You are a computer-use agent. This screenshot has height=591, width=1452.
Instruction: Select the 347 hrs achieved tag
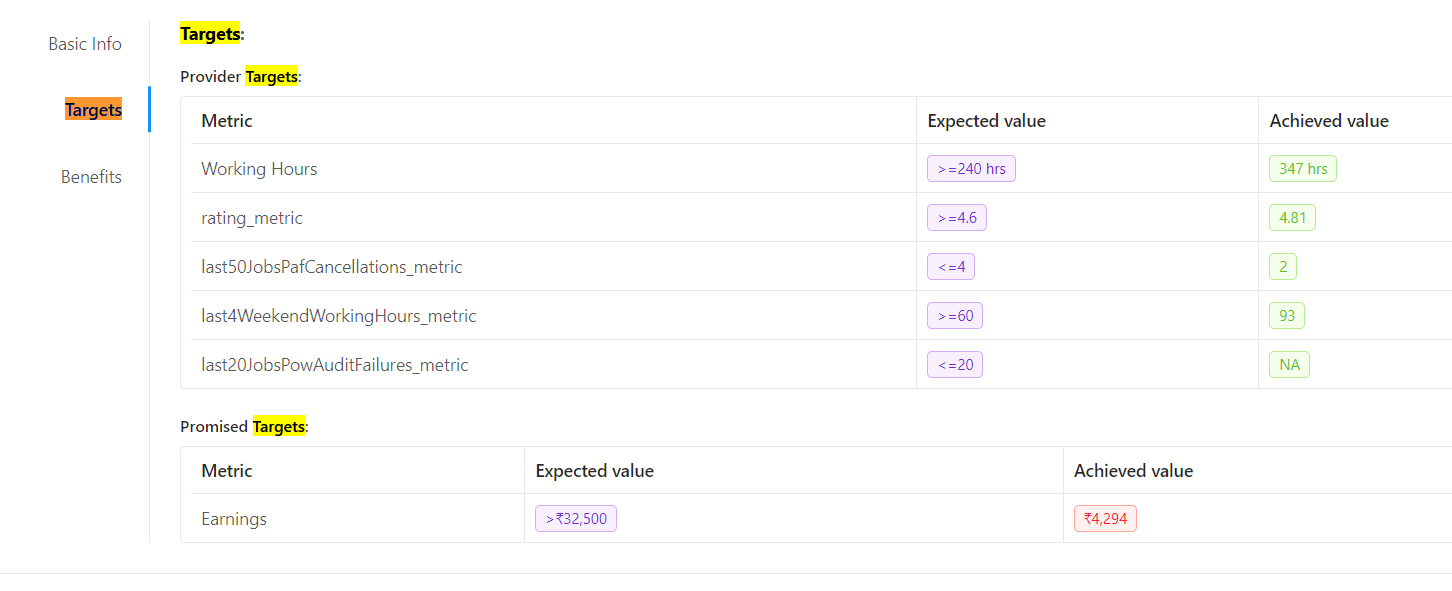coord(1303,169)
